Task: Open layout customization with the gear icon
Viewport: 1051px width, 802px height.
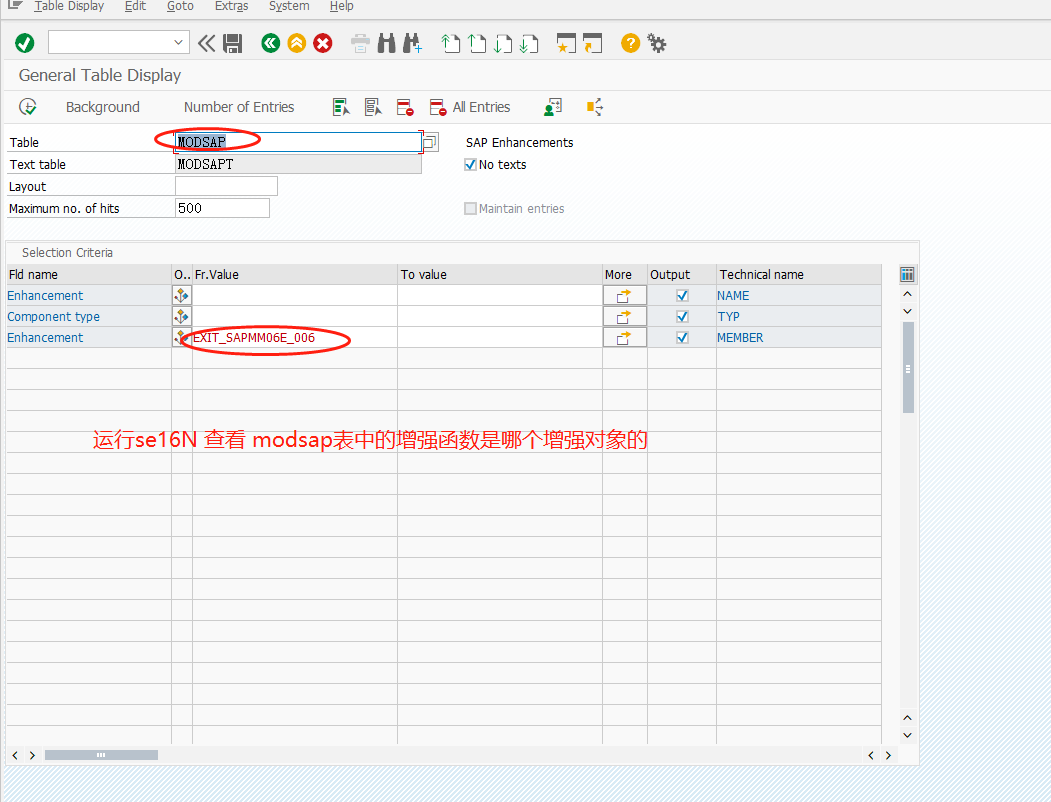Action: coord(657,42)
